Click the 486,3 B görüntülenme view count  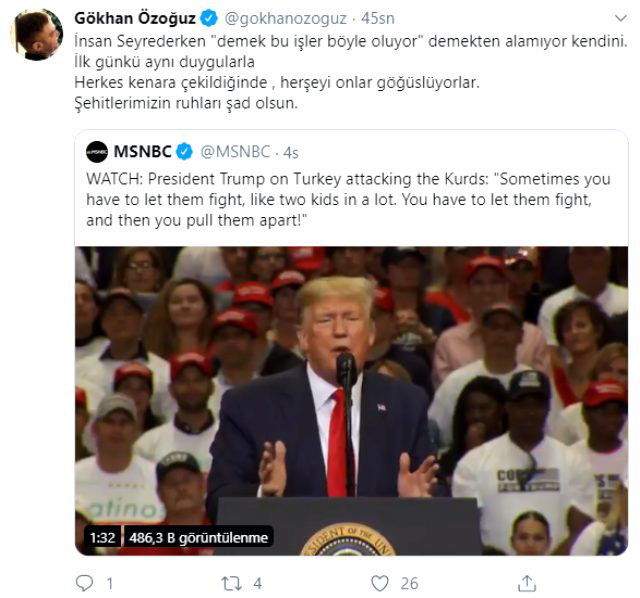click(198, 538)
